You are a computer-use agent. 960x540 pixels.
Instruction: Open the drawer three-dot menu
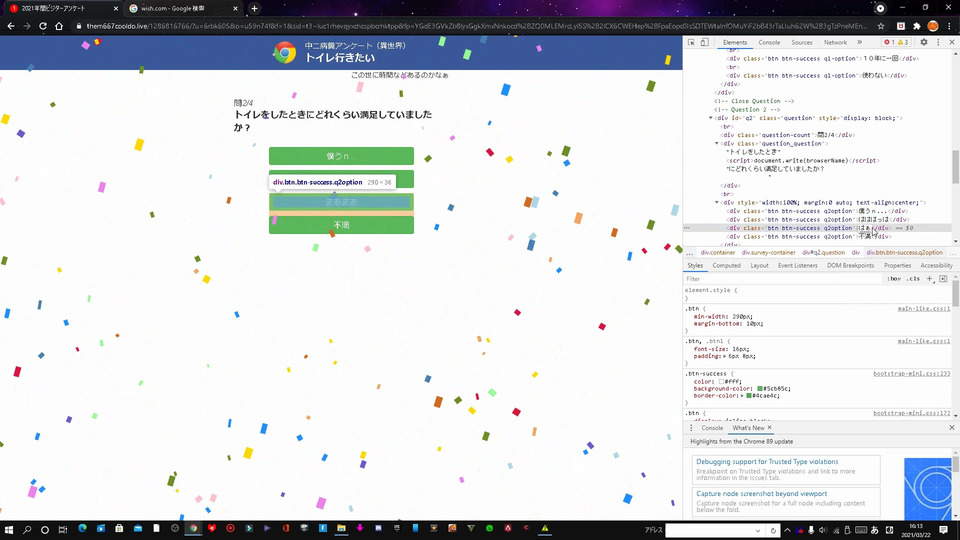691,428
